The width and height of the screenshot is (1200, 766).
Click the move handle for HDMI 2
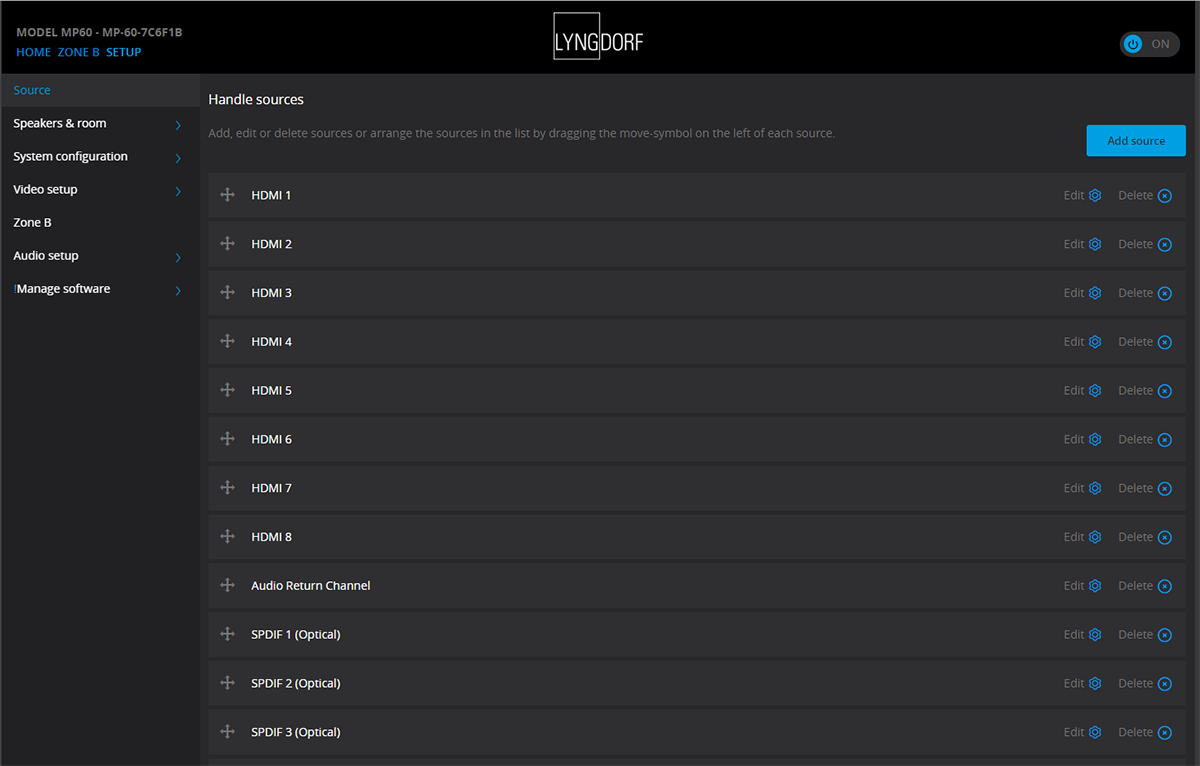227,244
